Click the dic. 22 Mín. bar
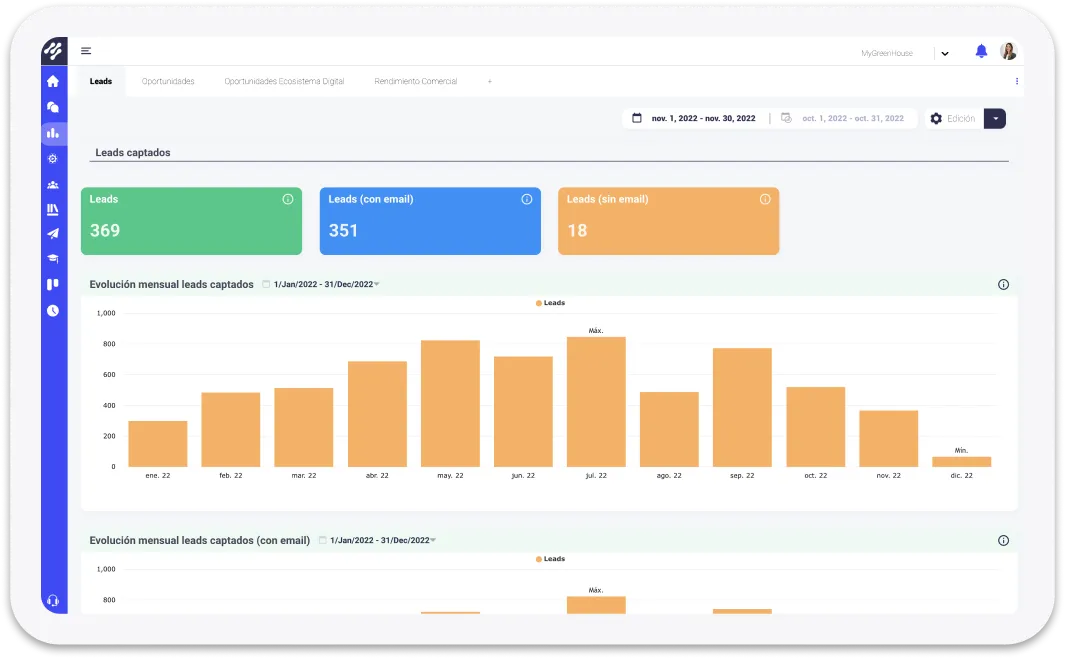The image size is (1065, 659). tap(962, 462)
